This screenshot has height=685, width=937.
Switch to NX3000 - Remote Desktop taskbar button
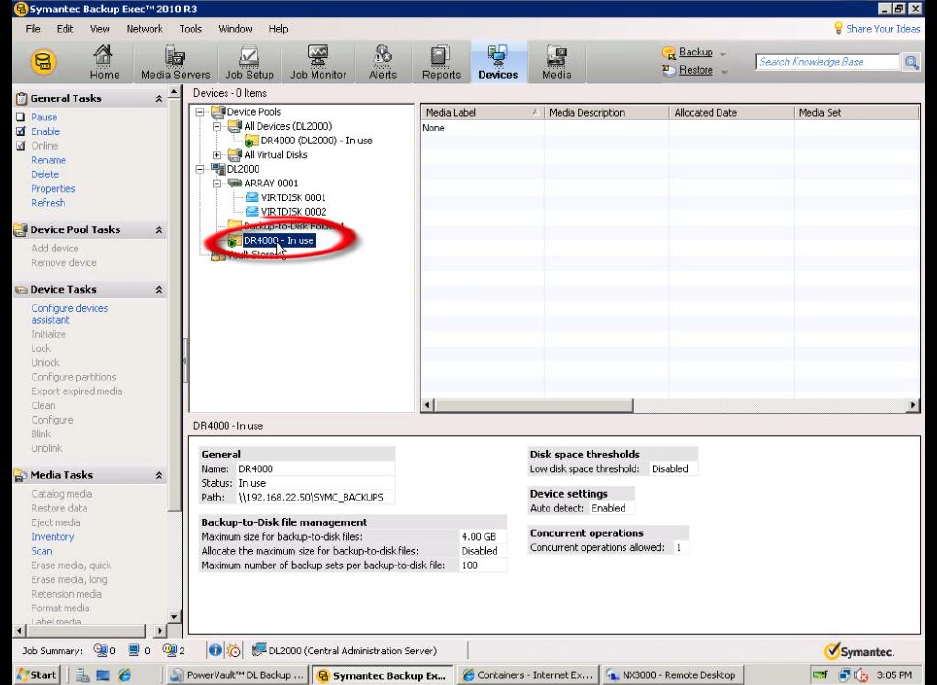point(673,675)
